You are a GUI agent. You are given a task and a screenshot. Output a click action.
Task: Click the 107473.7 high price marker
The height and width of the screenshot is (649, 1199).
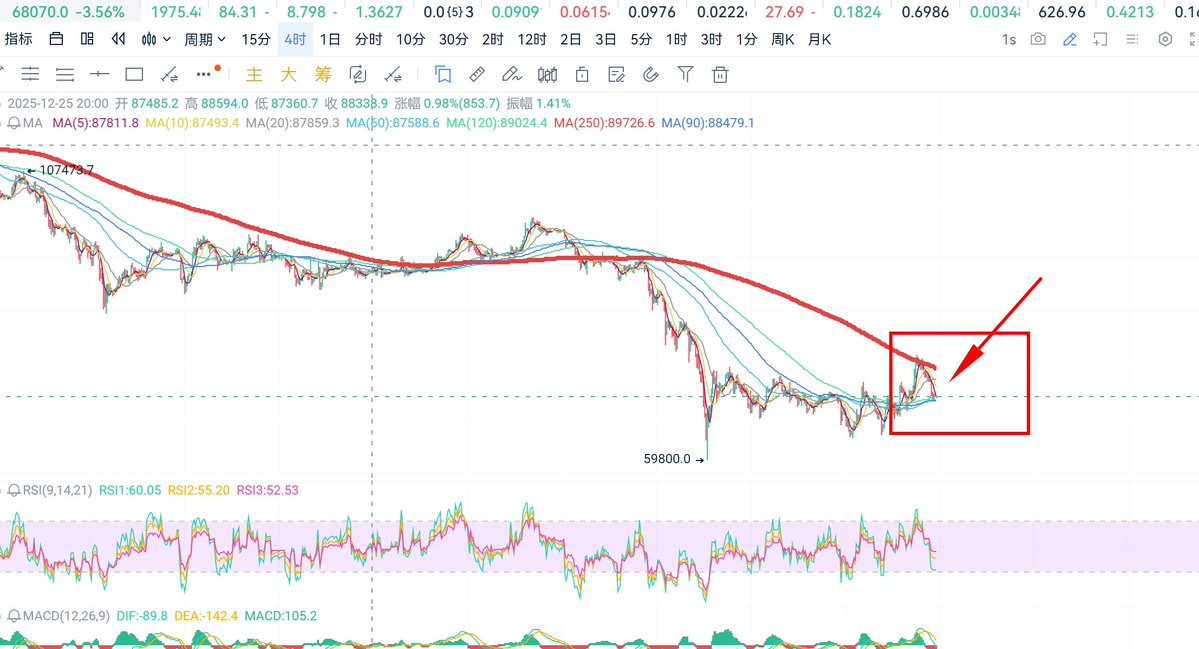click(x=60, y=170)
